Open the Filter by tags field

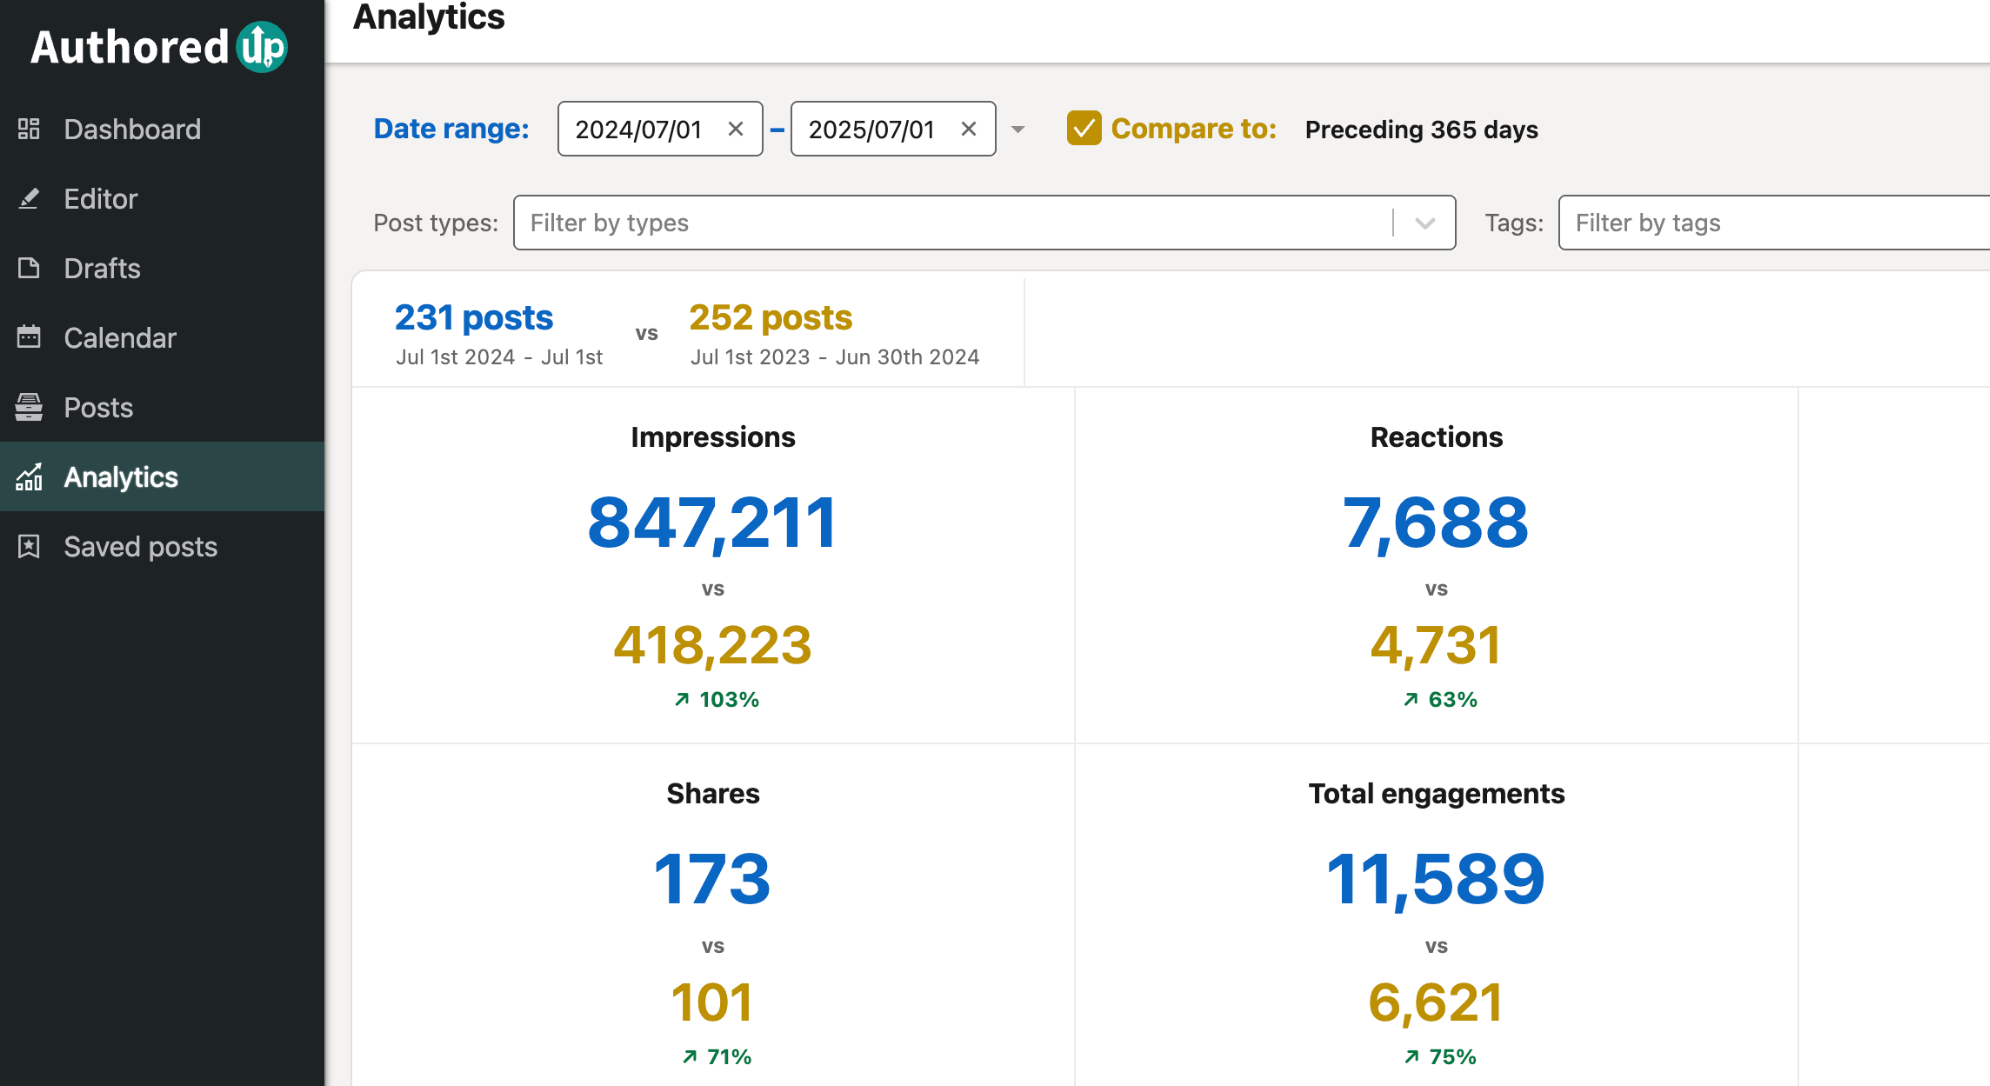point(1770,223)
